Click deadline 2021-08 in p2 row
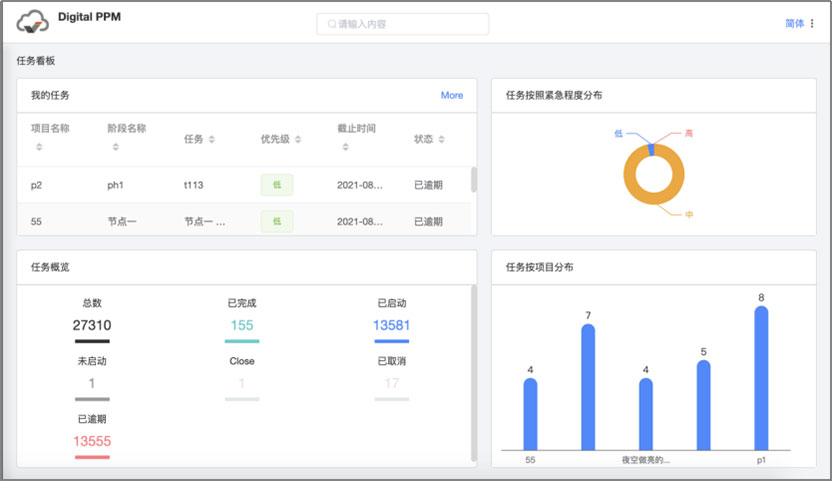 coord(360,185)
